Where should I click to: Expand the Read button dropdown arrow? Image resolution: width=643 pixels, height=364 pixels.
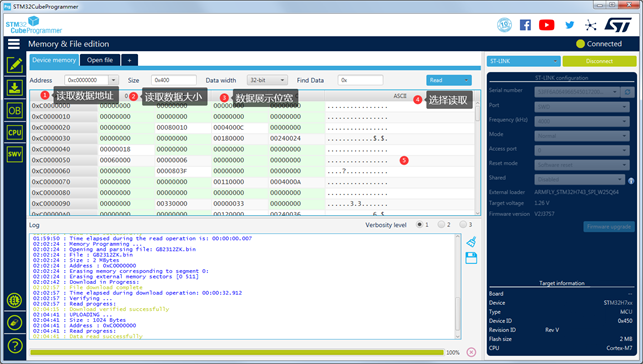(466, 80)
